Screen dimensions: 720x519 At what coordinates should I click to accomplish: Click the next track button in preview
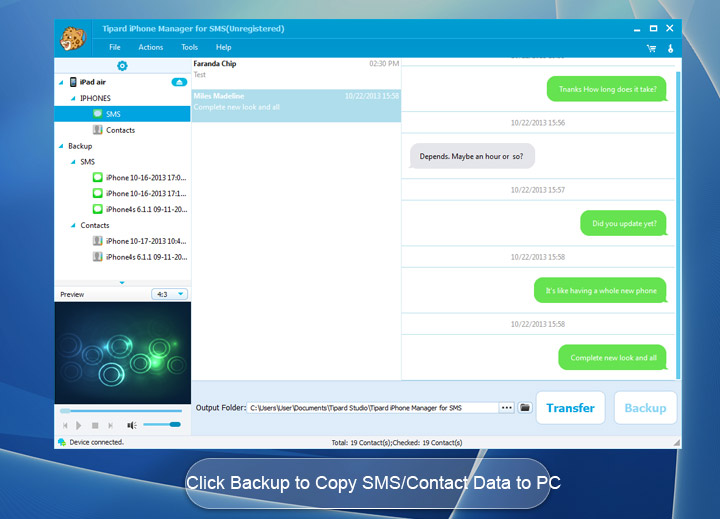click(110, 425)
